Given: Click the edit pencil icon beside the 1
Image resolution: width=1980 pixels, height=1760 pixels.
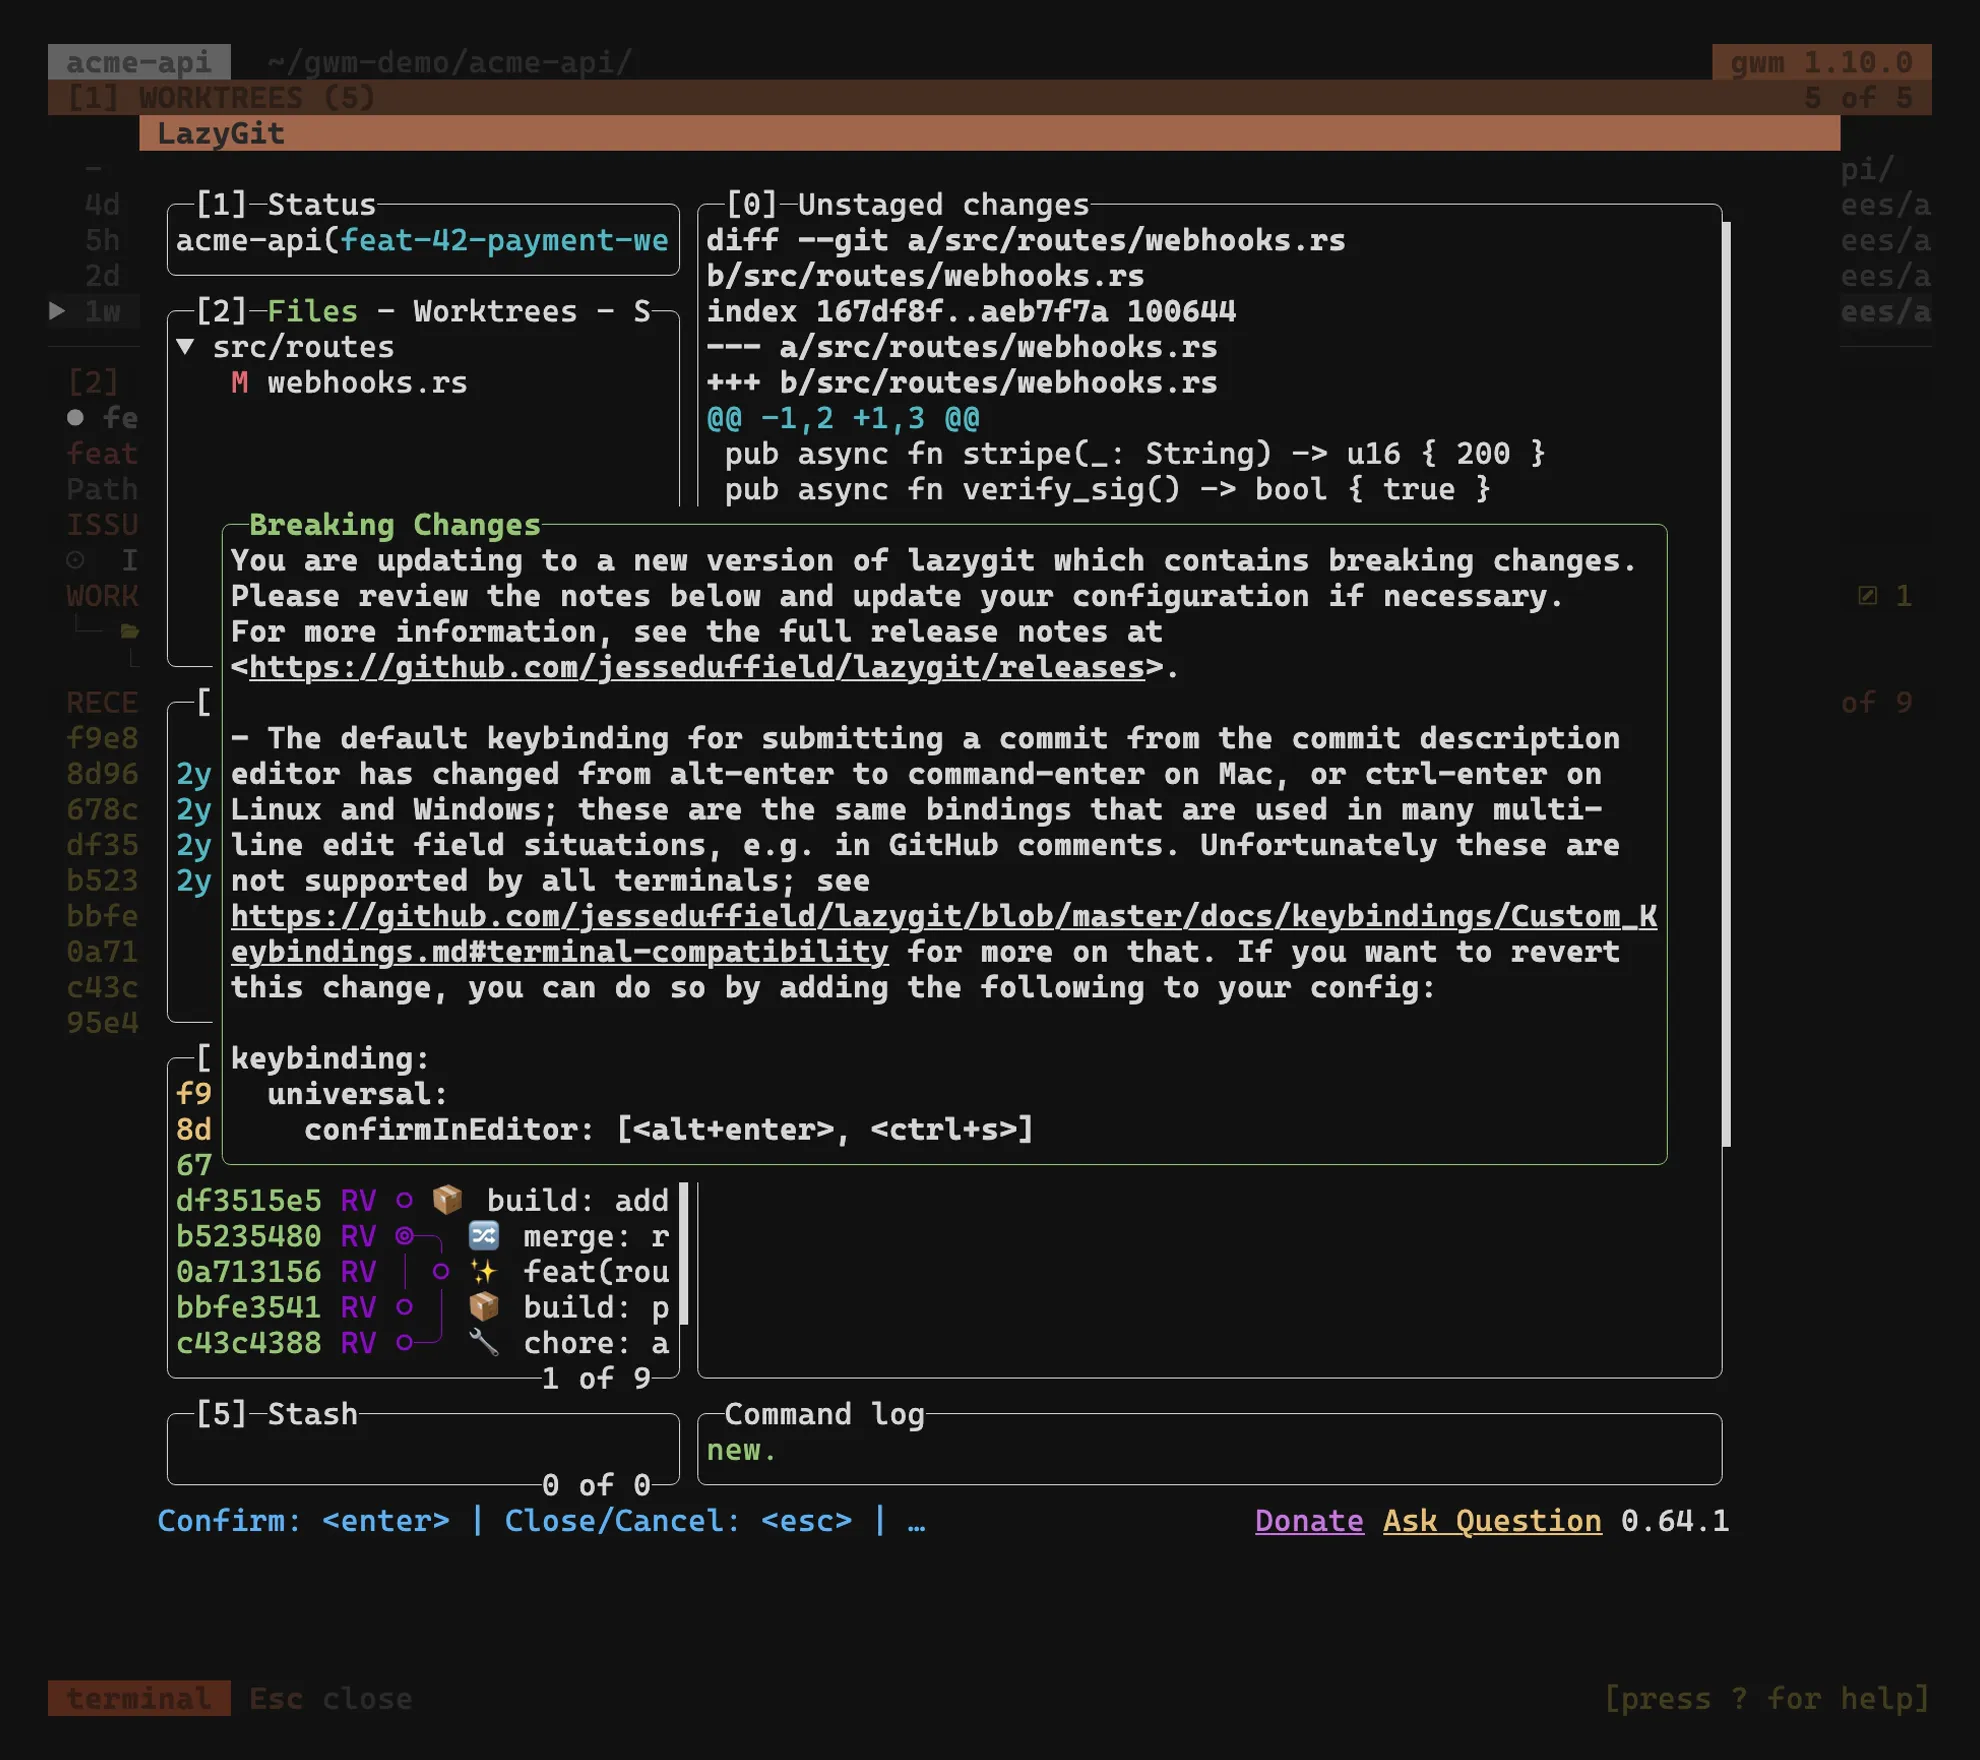Looking at the screenshot, I should [x=1867, y=596].
